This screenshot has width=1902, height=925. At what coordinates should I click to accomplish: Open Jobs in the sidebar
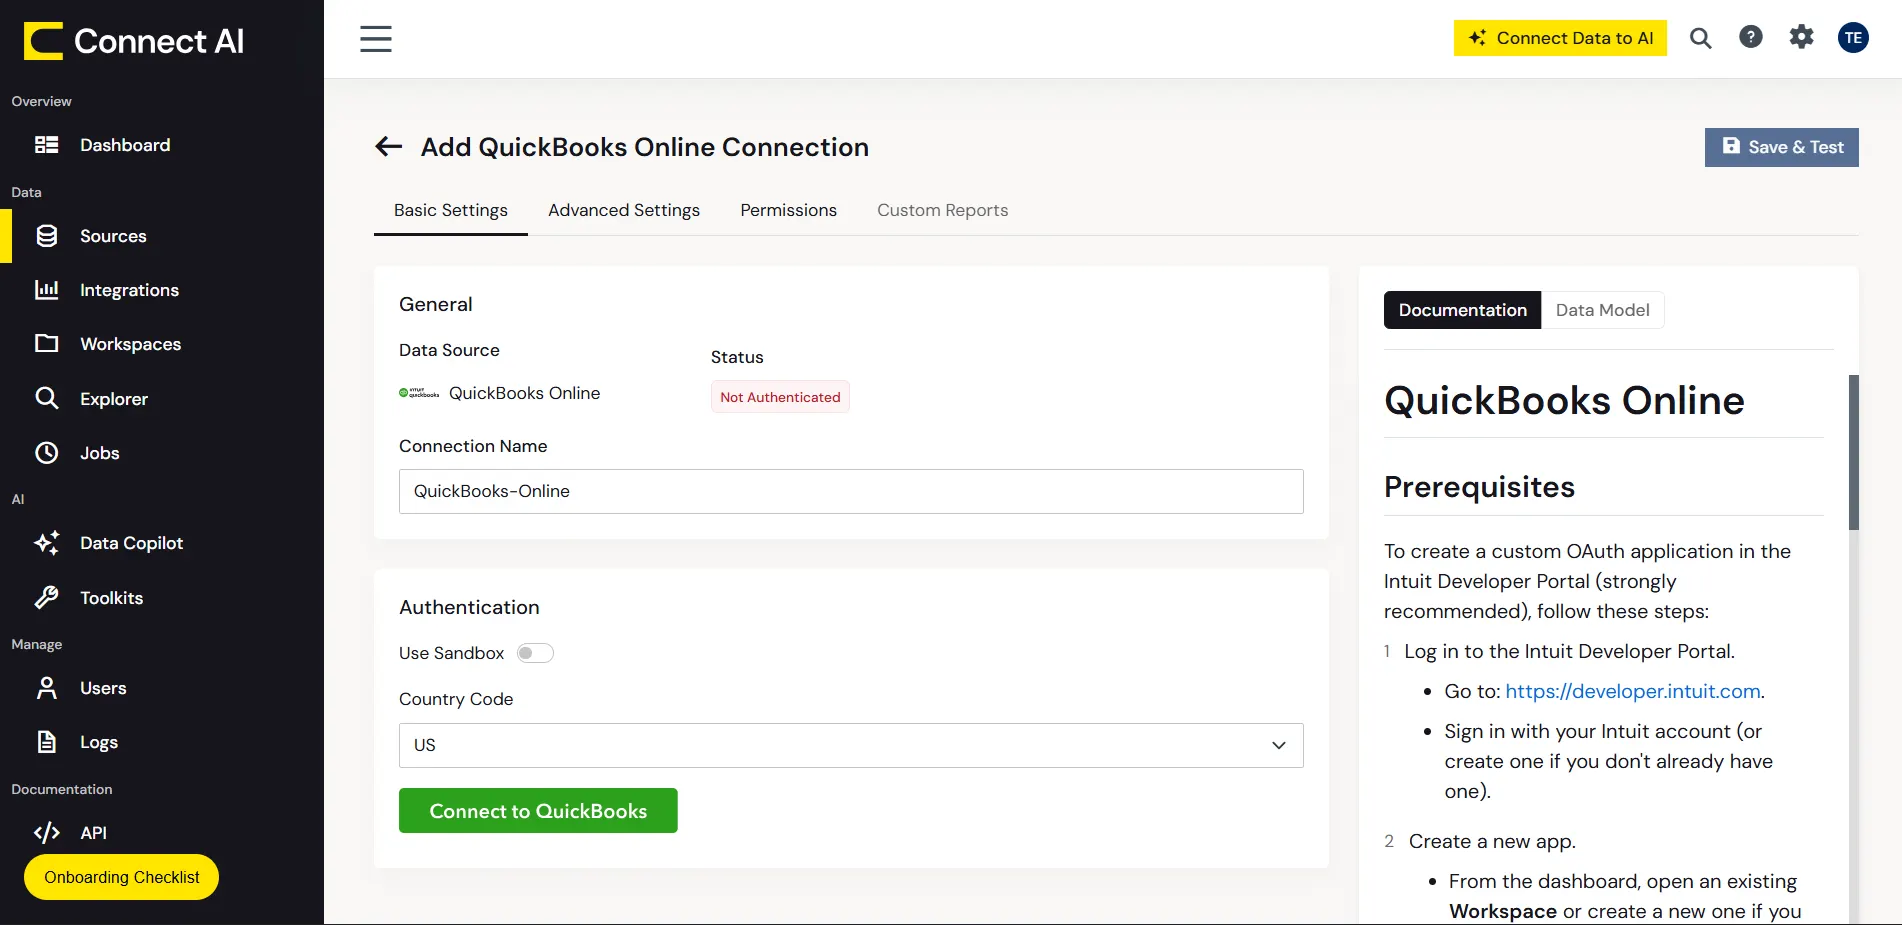[162, 453]
